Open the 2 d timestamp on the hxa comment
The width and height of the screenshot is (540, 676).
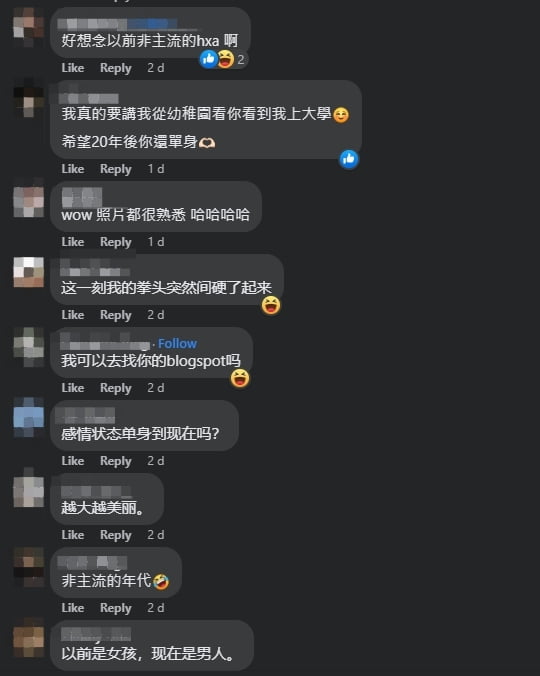pyautogui.click(x=156, y=68)
